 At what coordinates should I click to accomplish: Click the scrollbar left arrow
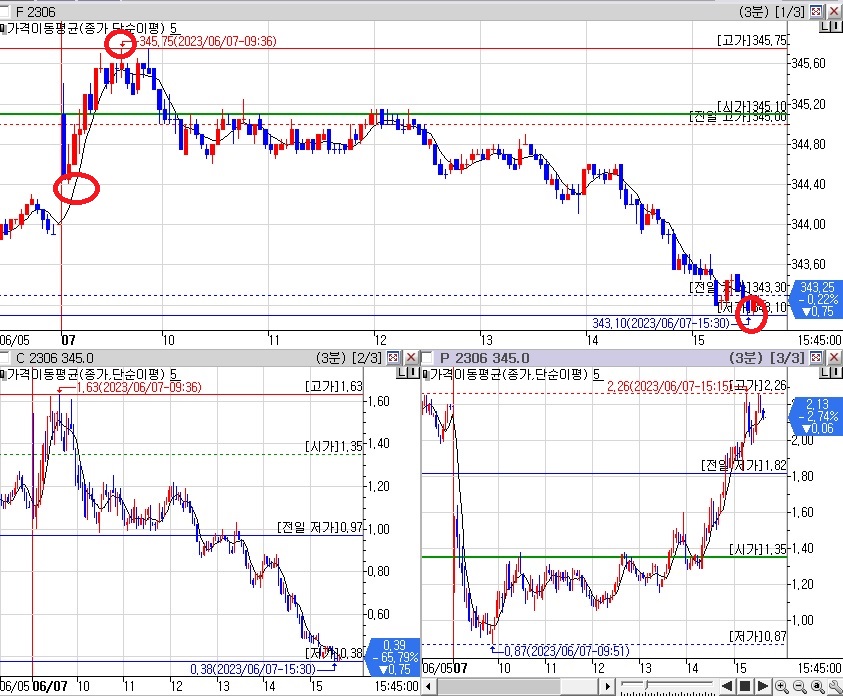click(x=428, y=686)
